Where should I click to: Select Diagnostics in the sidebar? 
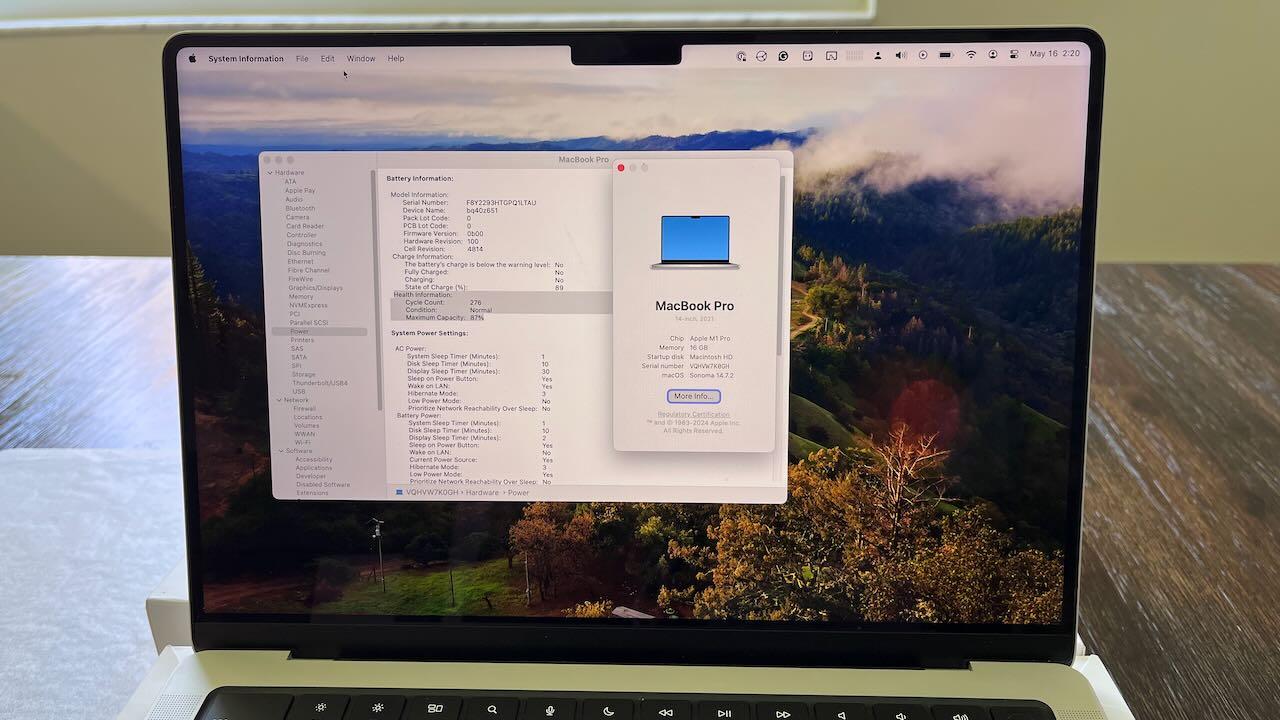[x=305, y=244]
